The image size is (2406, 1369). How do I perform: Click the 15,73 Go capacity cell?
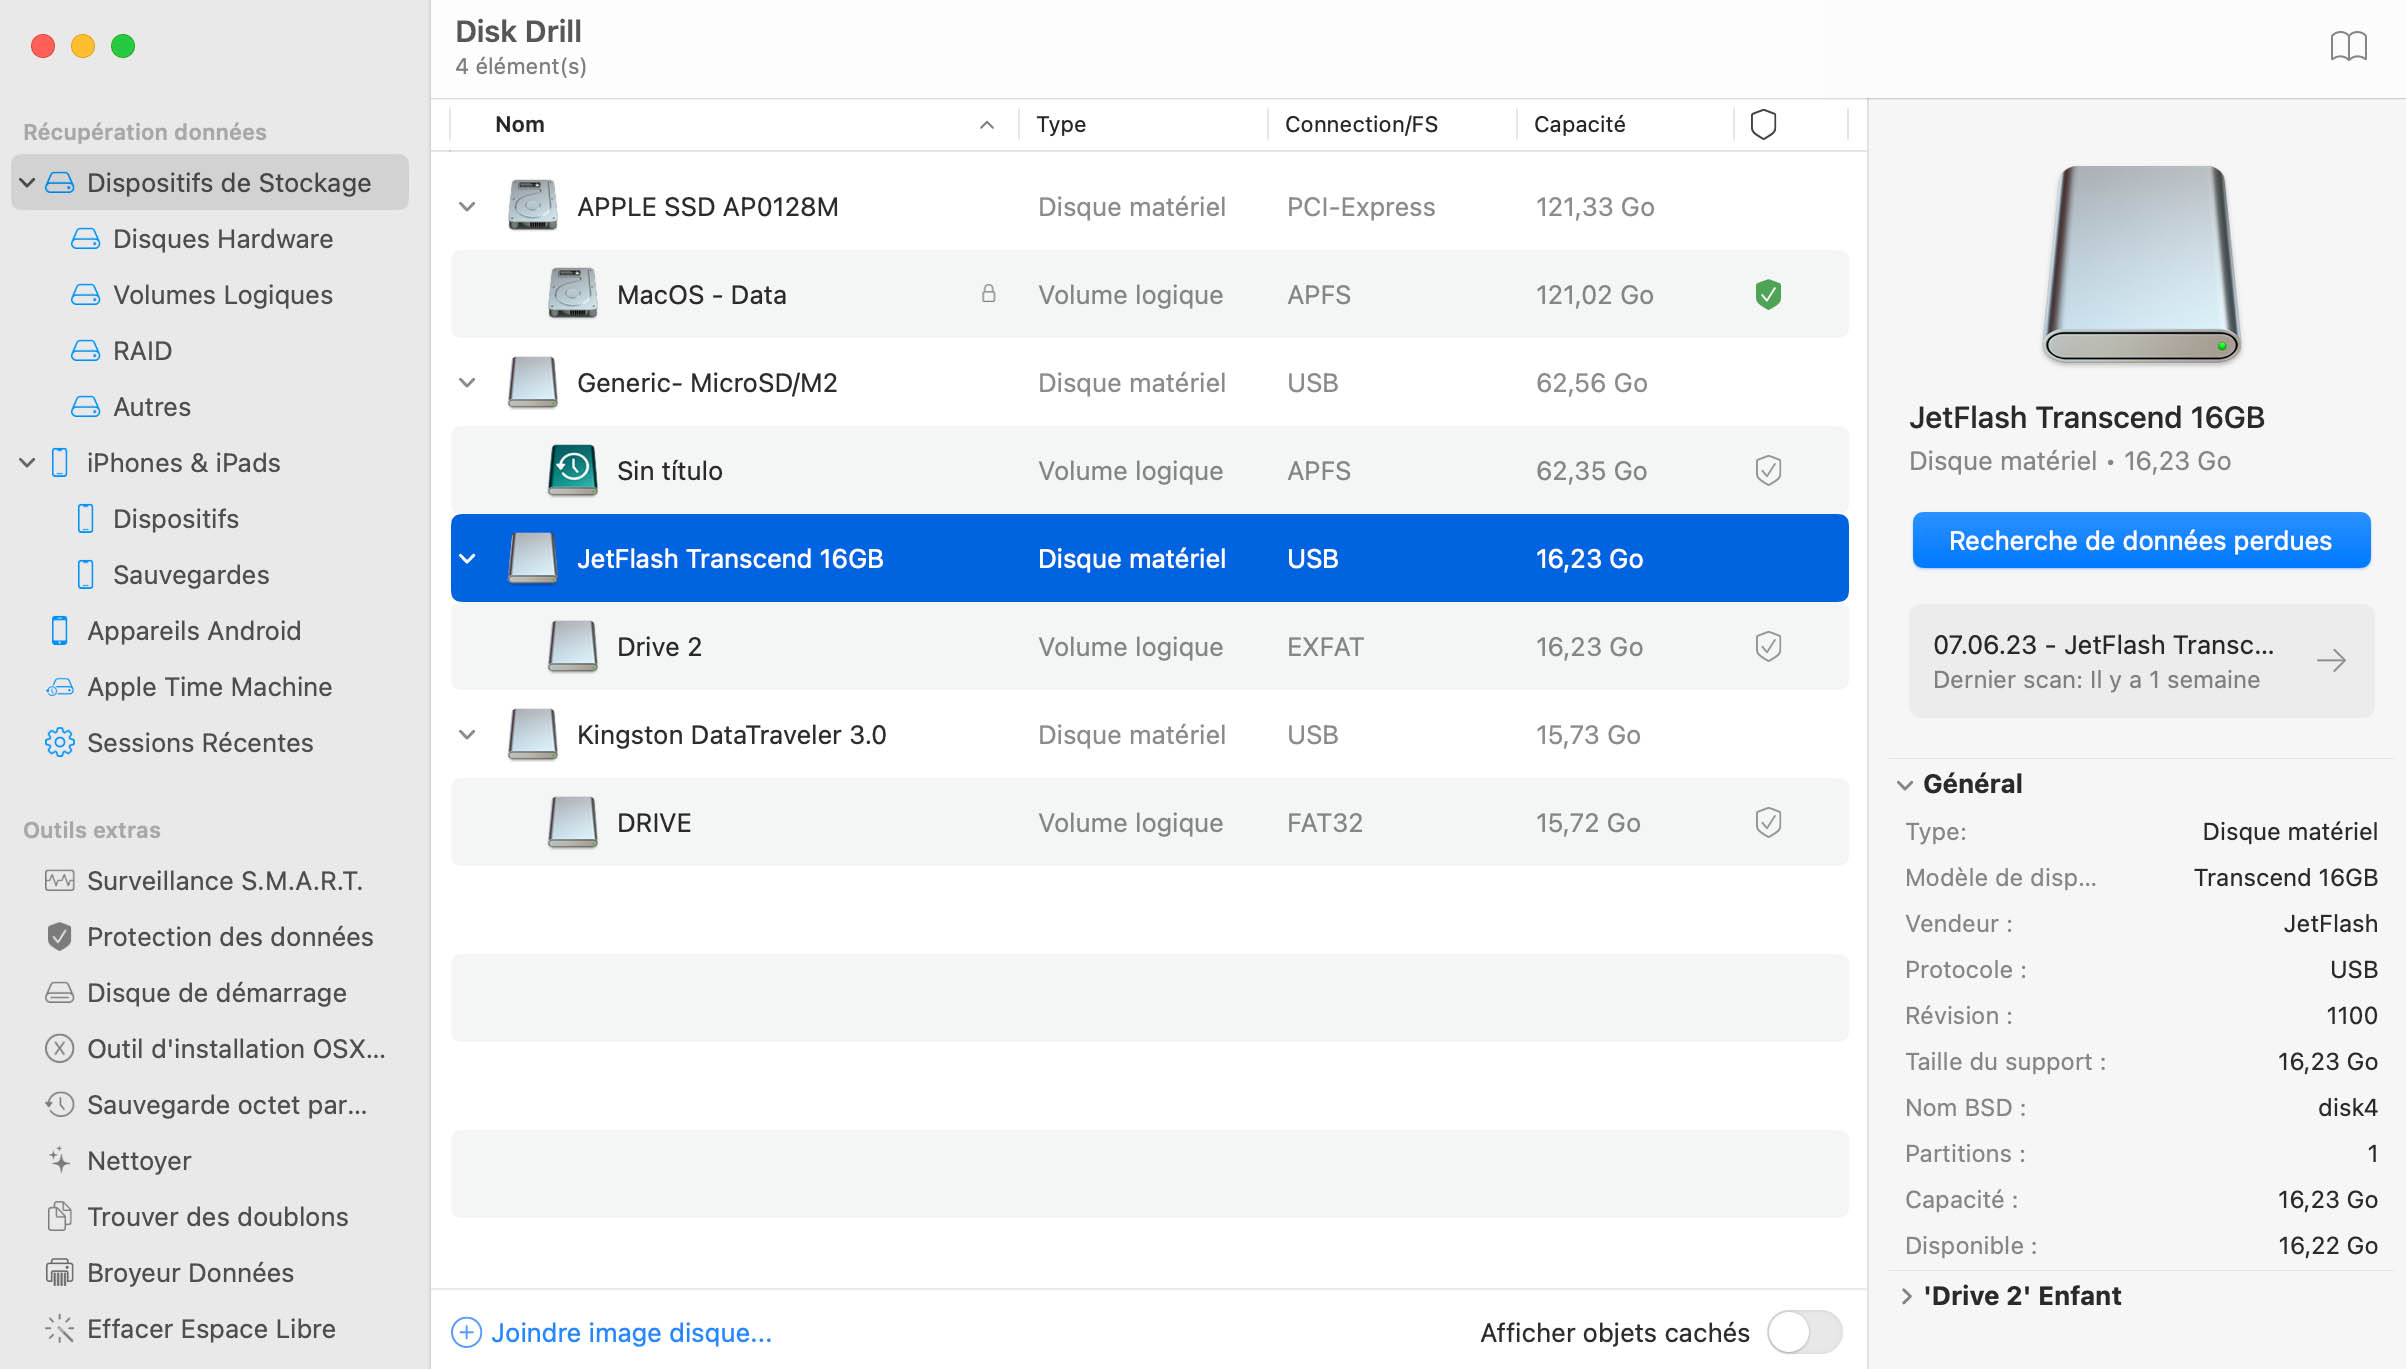coord(1588,735)
